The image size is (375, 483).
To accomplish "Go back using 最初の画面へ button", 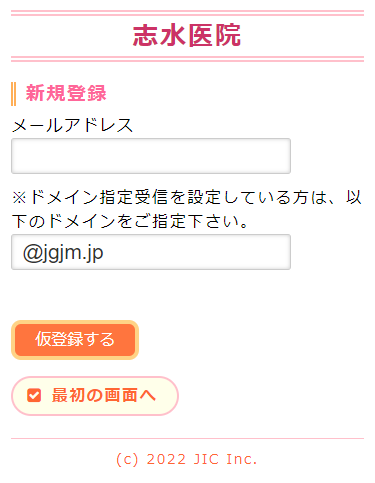I will (95, 396).
